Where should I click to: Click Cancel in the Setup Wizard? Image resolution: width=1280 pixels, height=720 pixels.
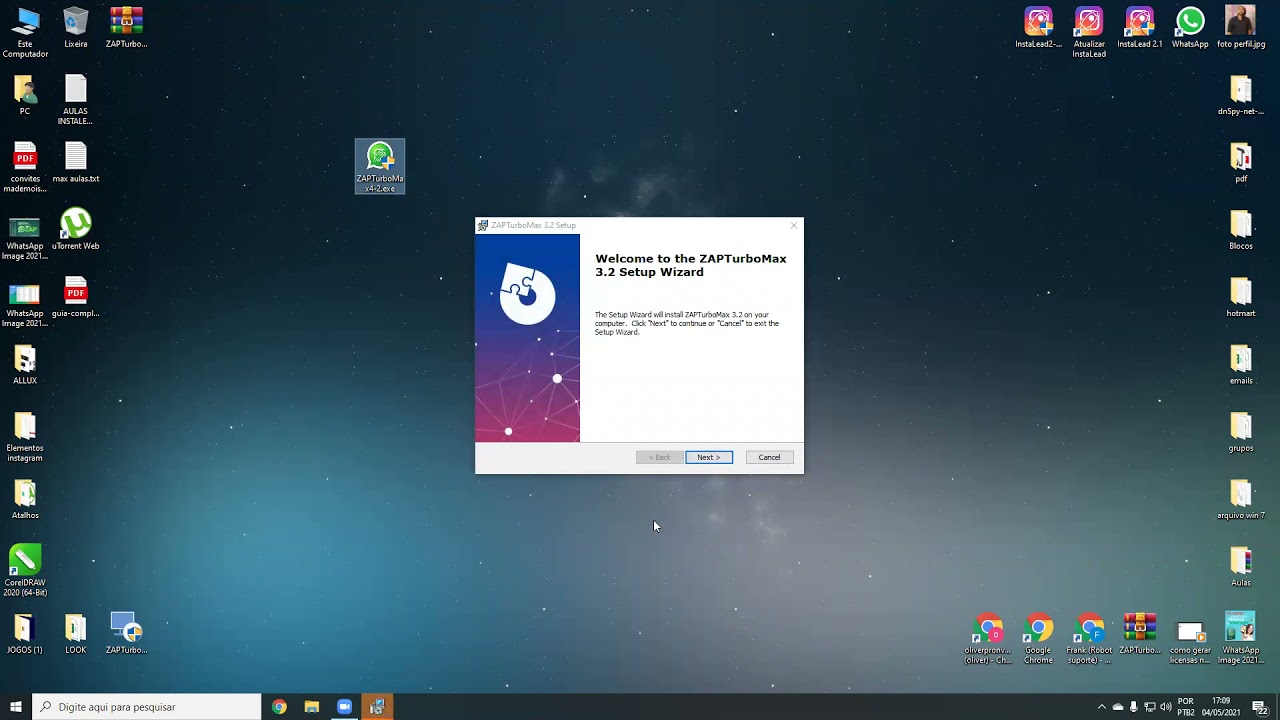pyautogui.click(x=769, y=457)
